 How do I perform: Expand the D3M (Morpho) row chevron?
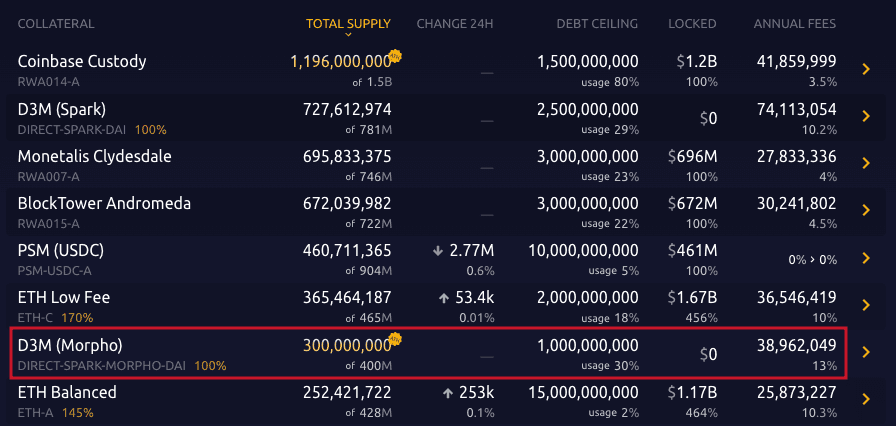point(867,352)
